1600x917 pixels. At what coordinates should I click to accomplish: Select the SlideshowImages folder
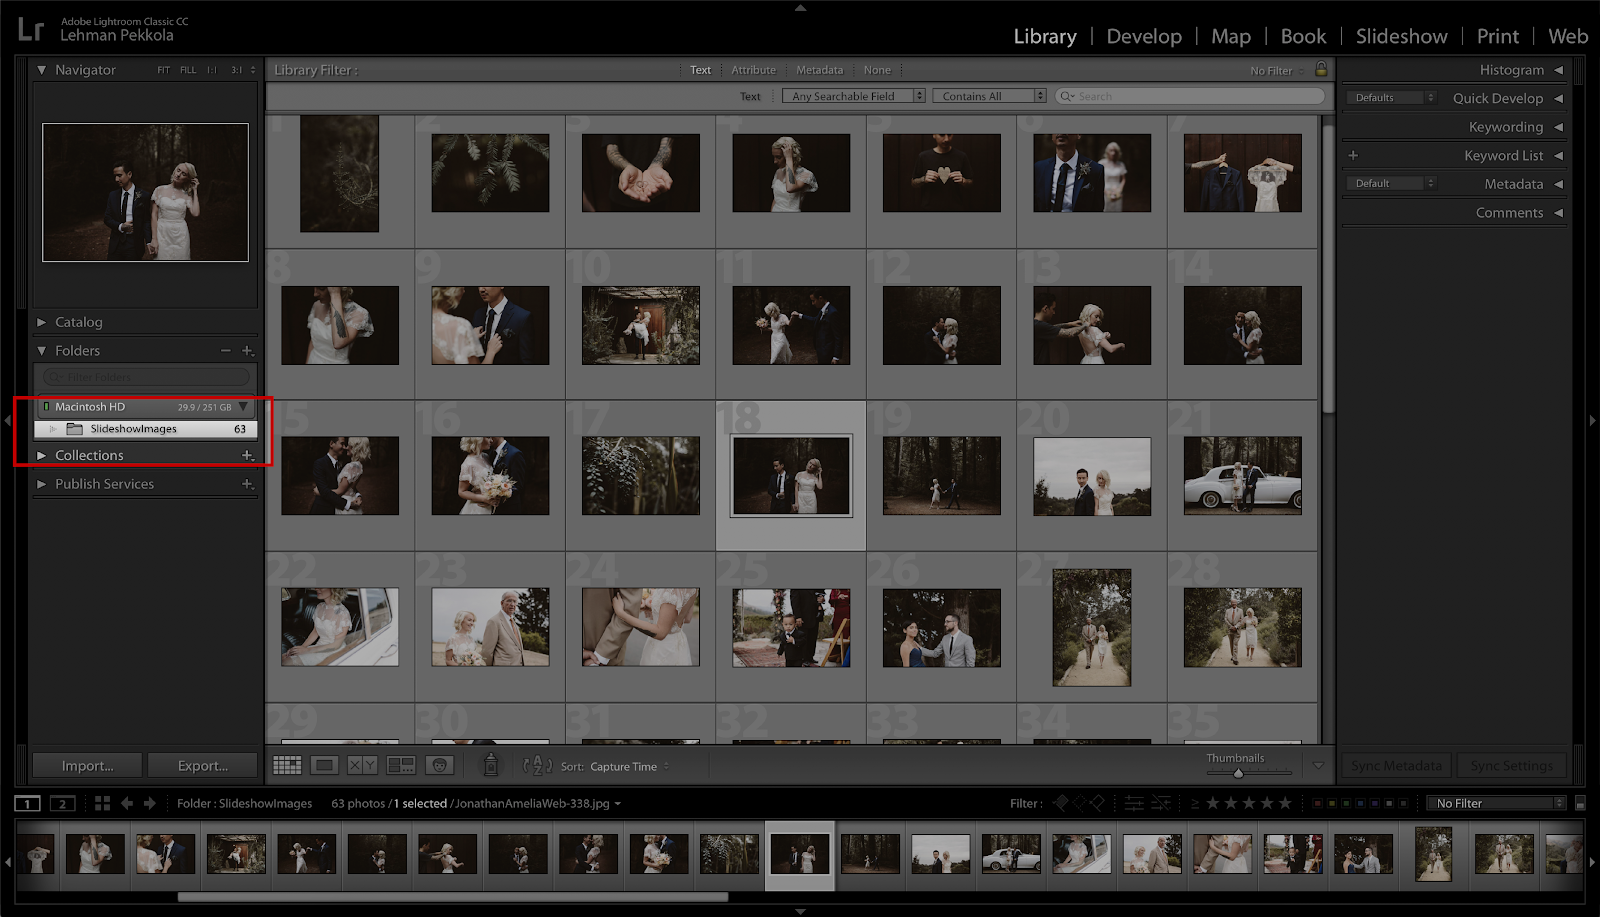133,429
